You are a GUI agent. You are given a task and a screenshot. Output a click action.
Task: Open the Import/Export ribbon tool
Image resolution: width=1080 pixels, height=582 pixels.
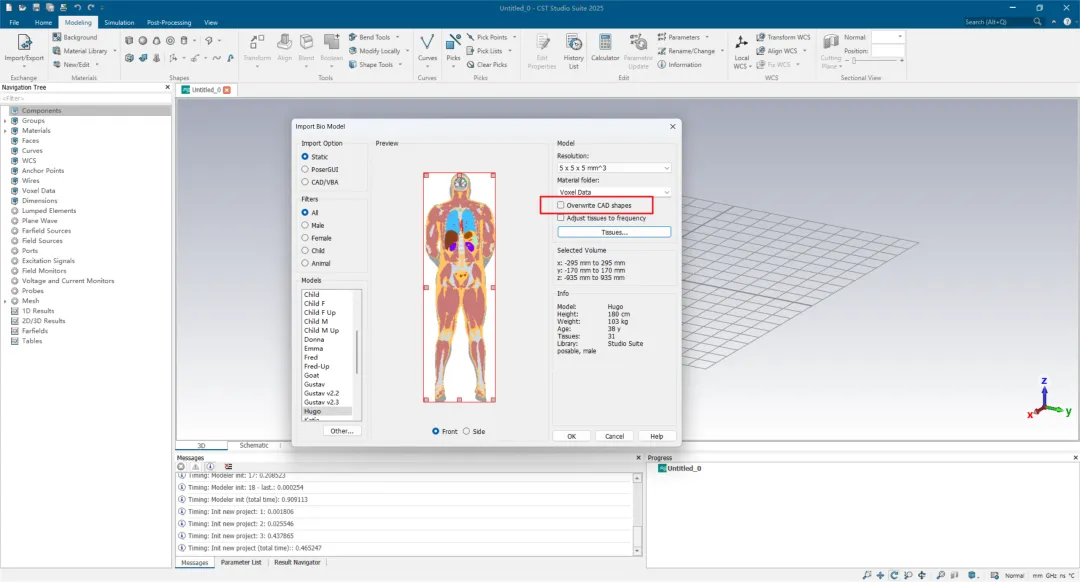(x=24, y=50)
